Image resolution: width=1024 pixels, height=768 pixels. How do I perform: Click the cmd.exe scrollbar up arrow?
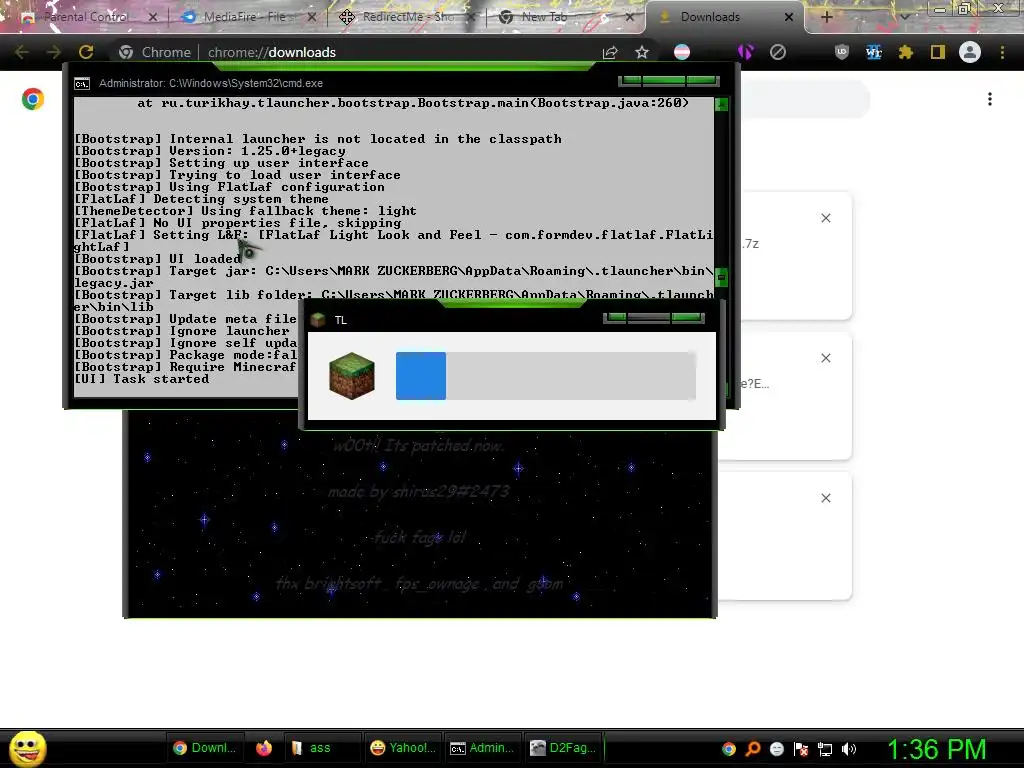[722, 104]
